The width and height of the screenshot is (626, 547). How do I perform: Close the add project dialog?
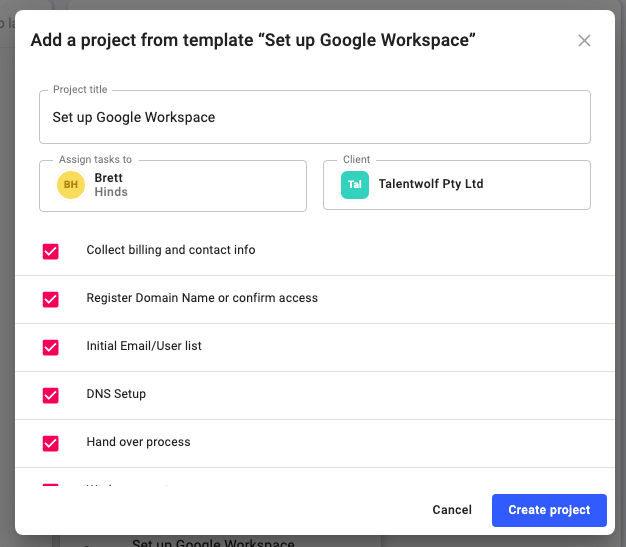click(584, 40)
